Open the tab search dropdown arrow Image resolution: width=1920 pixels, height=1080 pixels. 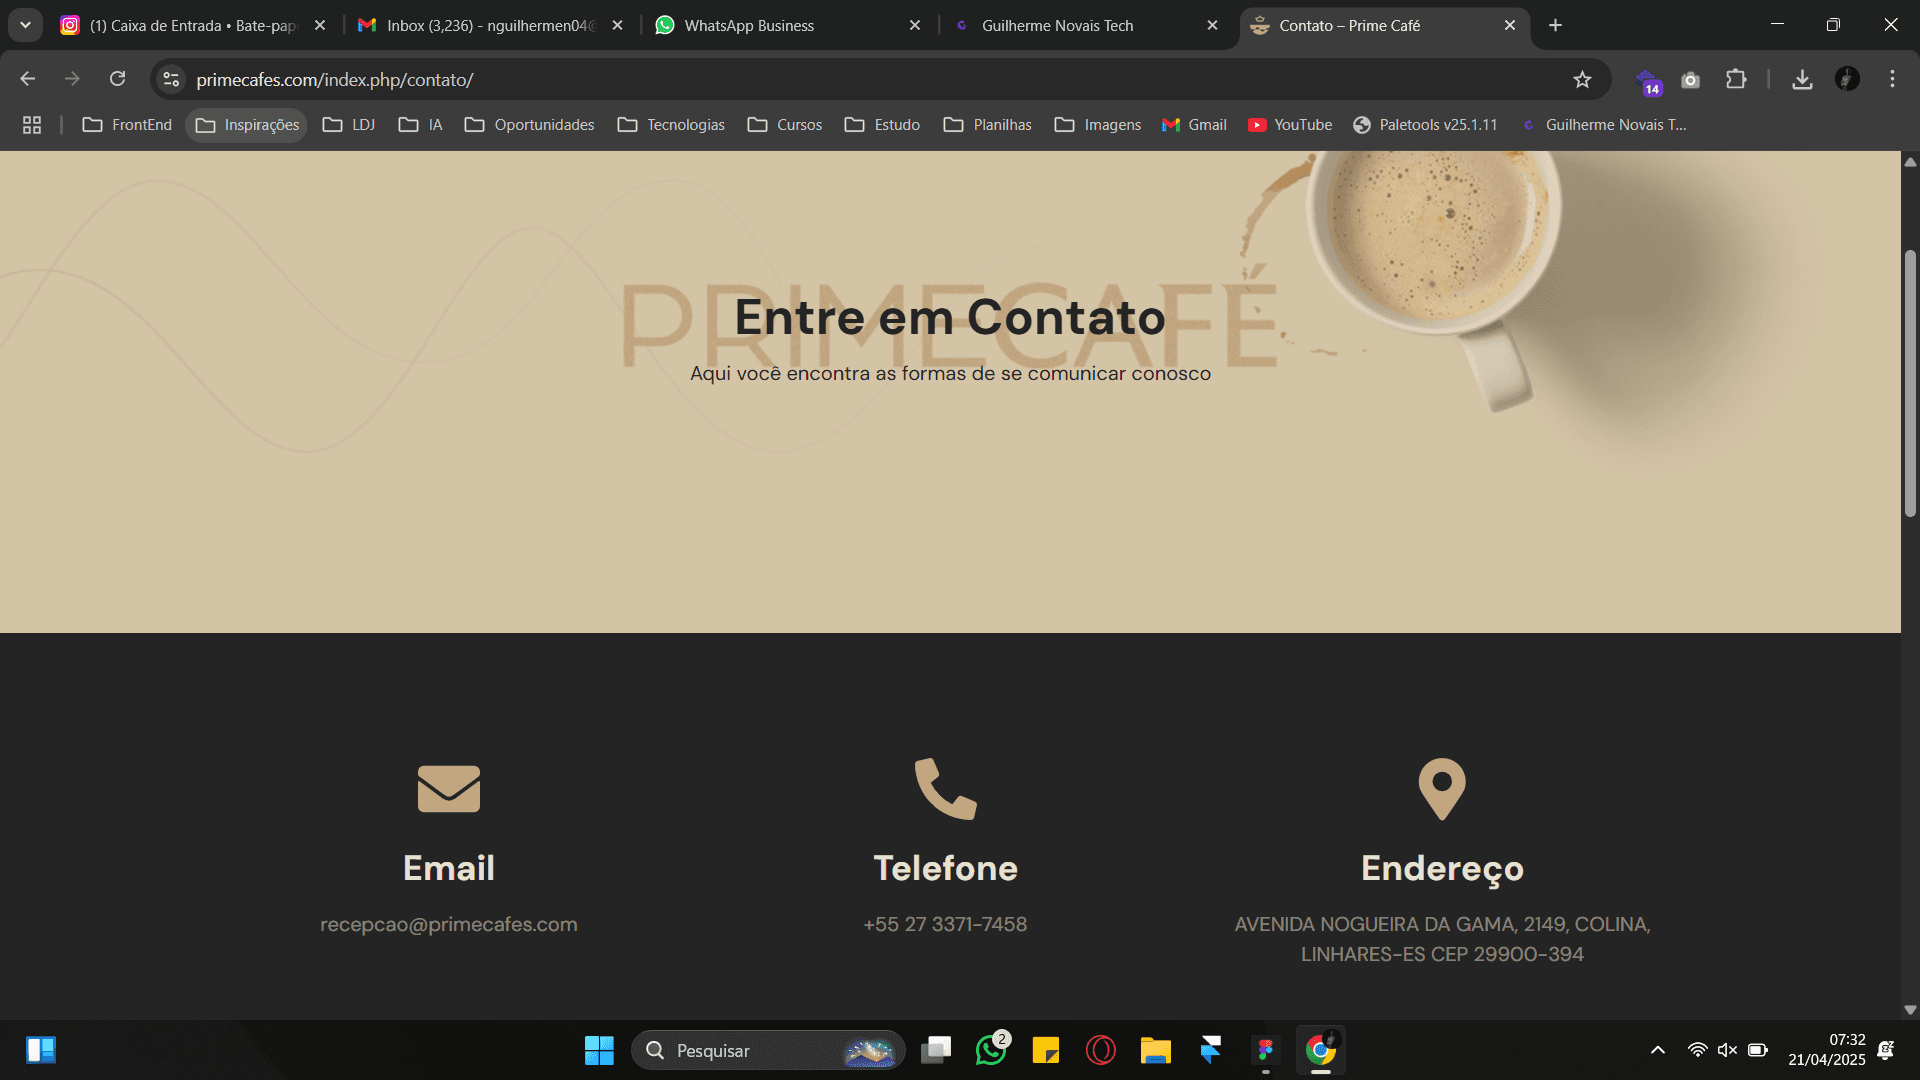(x=25, y=25)
